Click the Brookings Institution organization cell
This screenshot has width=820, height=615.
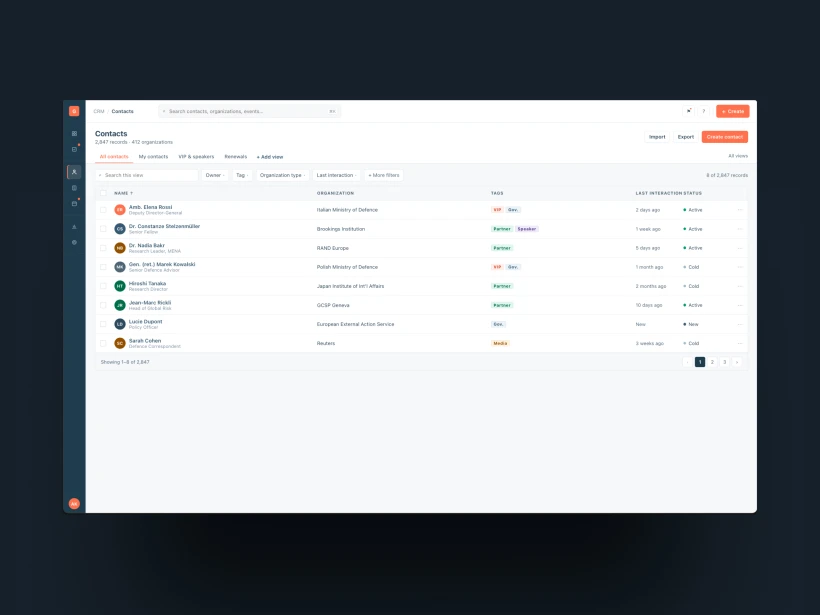tap(341, 229)
